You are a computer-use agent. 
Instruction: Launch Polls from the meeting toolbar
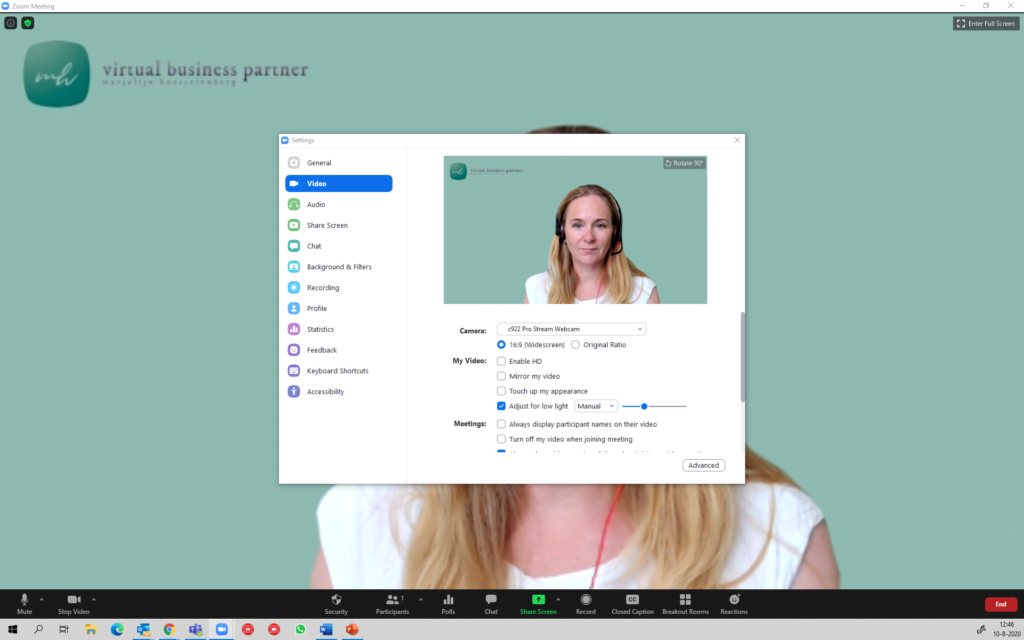448,600
